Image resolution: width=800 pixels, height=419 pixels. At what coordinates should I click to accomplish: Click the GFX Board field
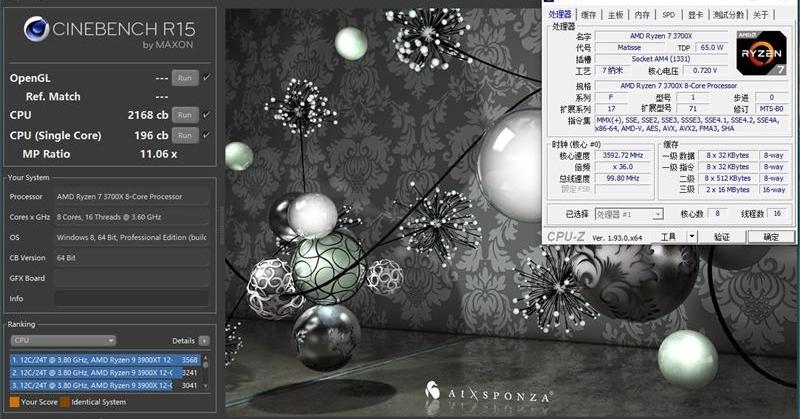pos(132,278)
